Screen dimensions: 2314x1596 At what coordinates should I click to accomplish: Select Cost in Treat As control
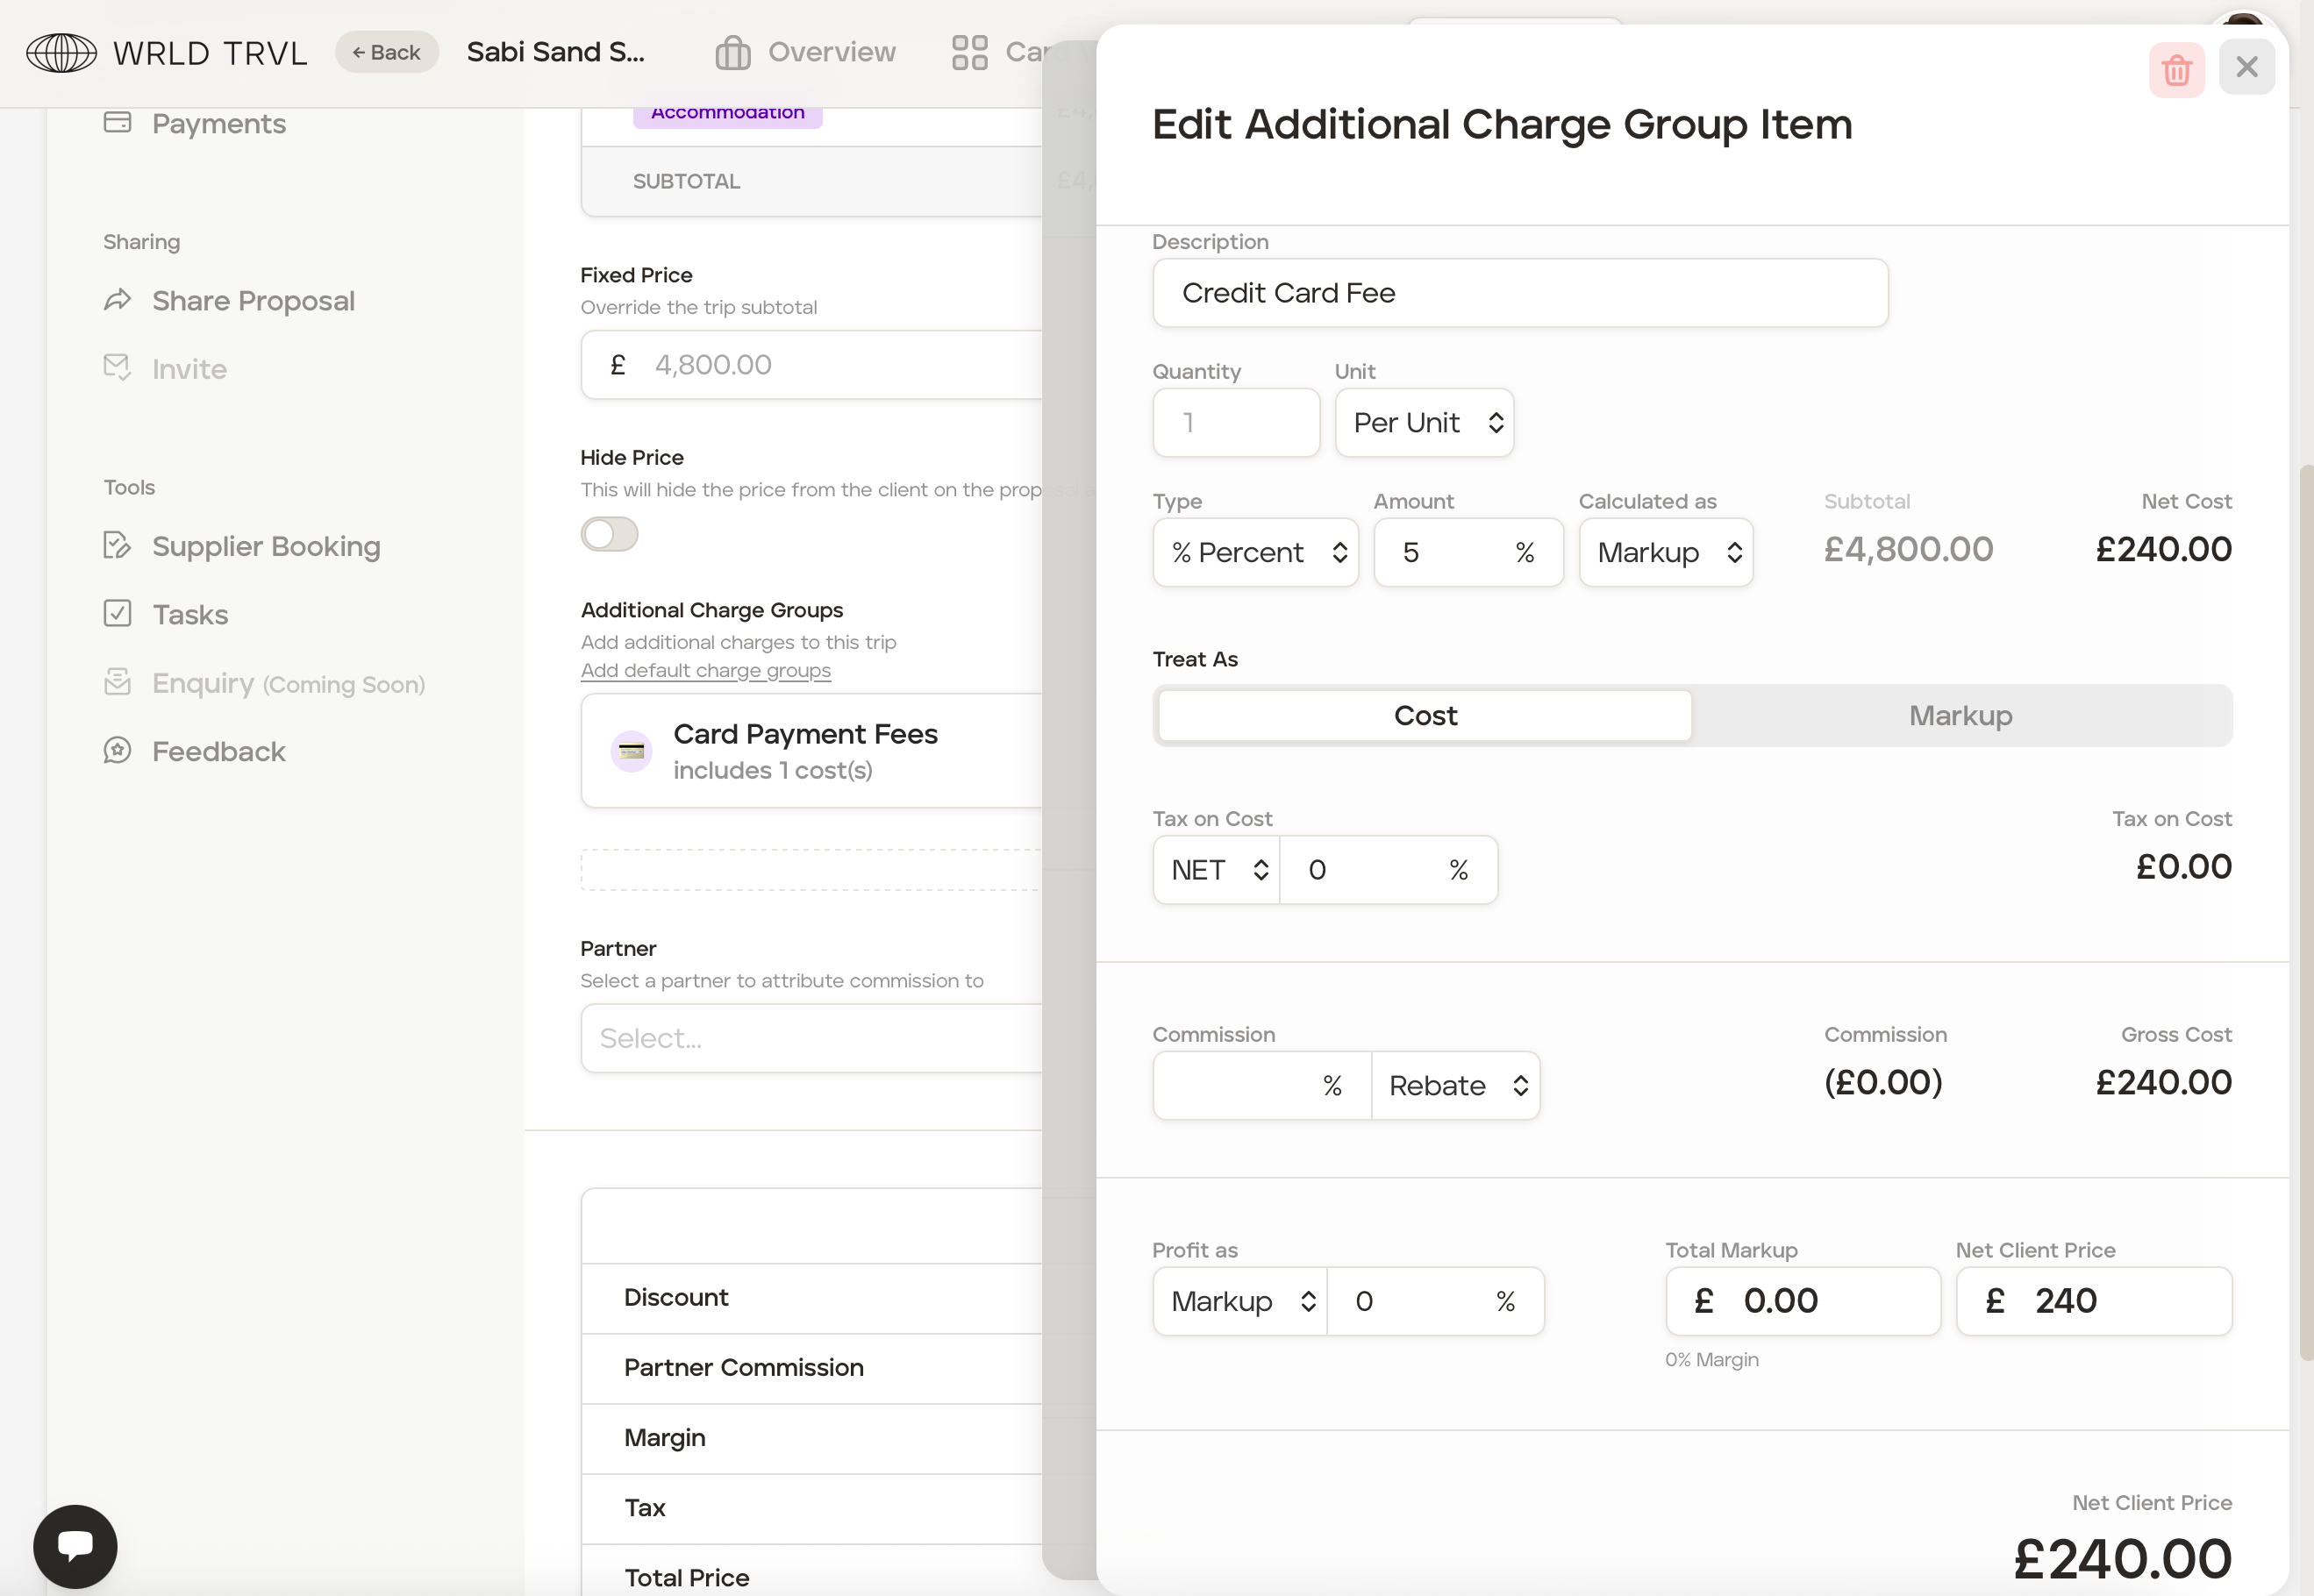pyautogui.click(x=1424, y=716)
